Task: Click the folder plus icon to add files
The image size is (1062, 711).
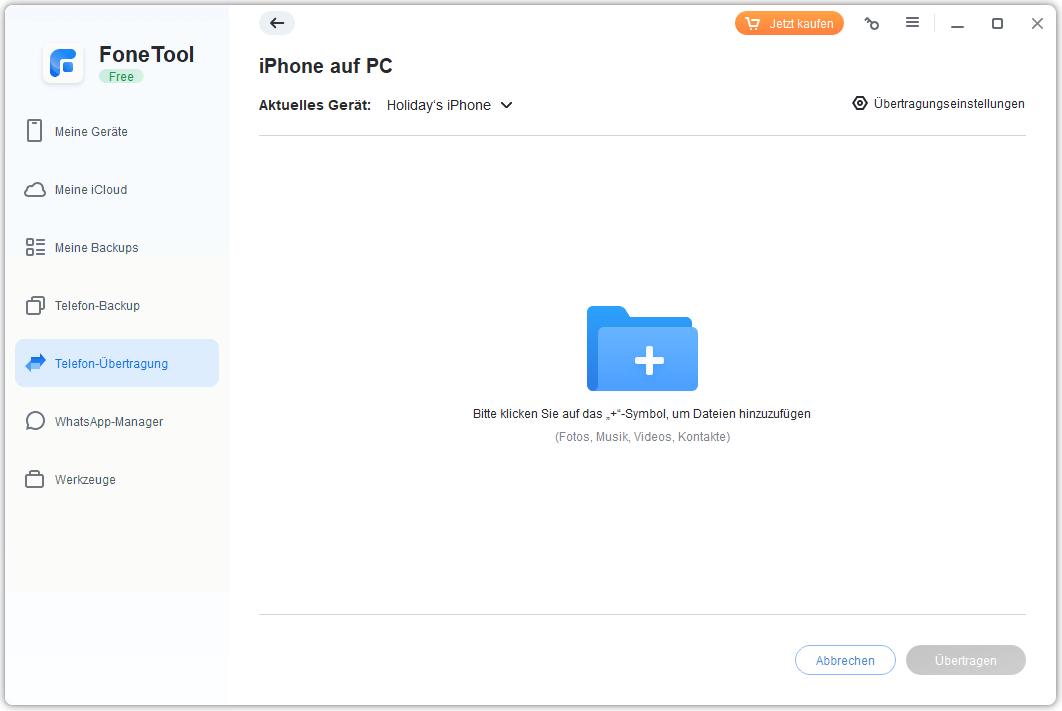Action: coord(642,349)
